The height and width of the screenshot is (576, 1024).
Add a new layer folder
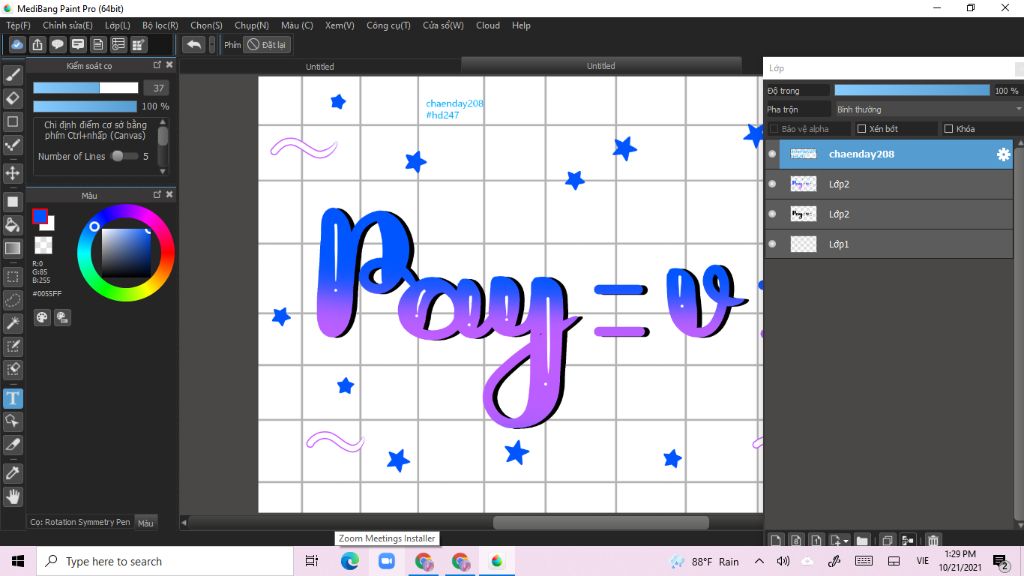[x=862, y=540]
